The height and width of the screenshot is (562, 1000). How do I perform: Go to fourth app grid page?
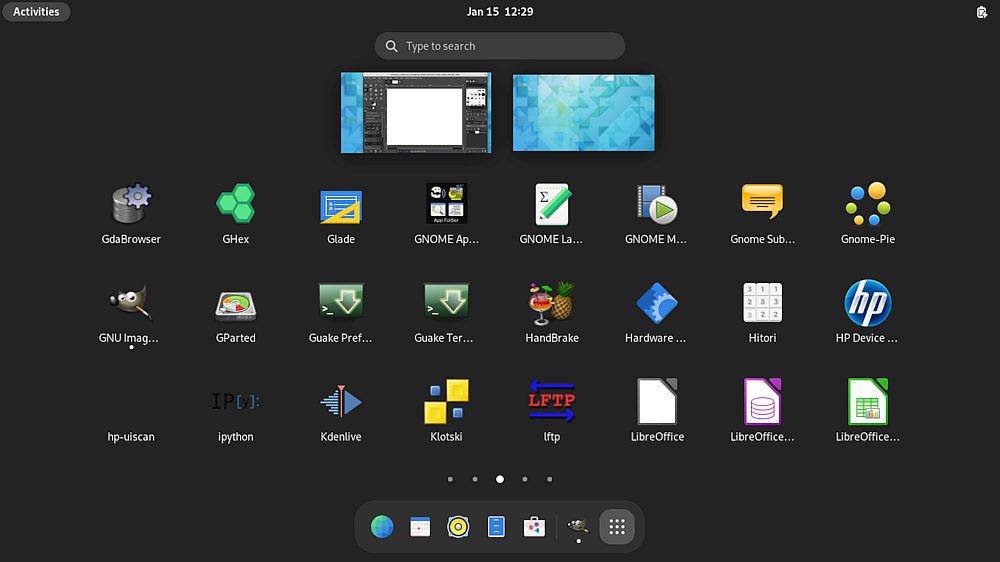[x=525, y=479]
